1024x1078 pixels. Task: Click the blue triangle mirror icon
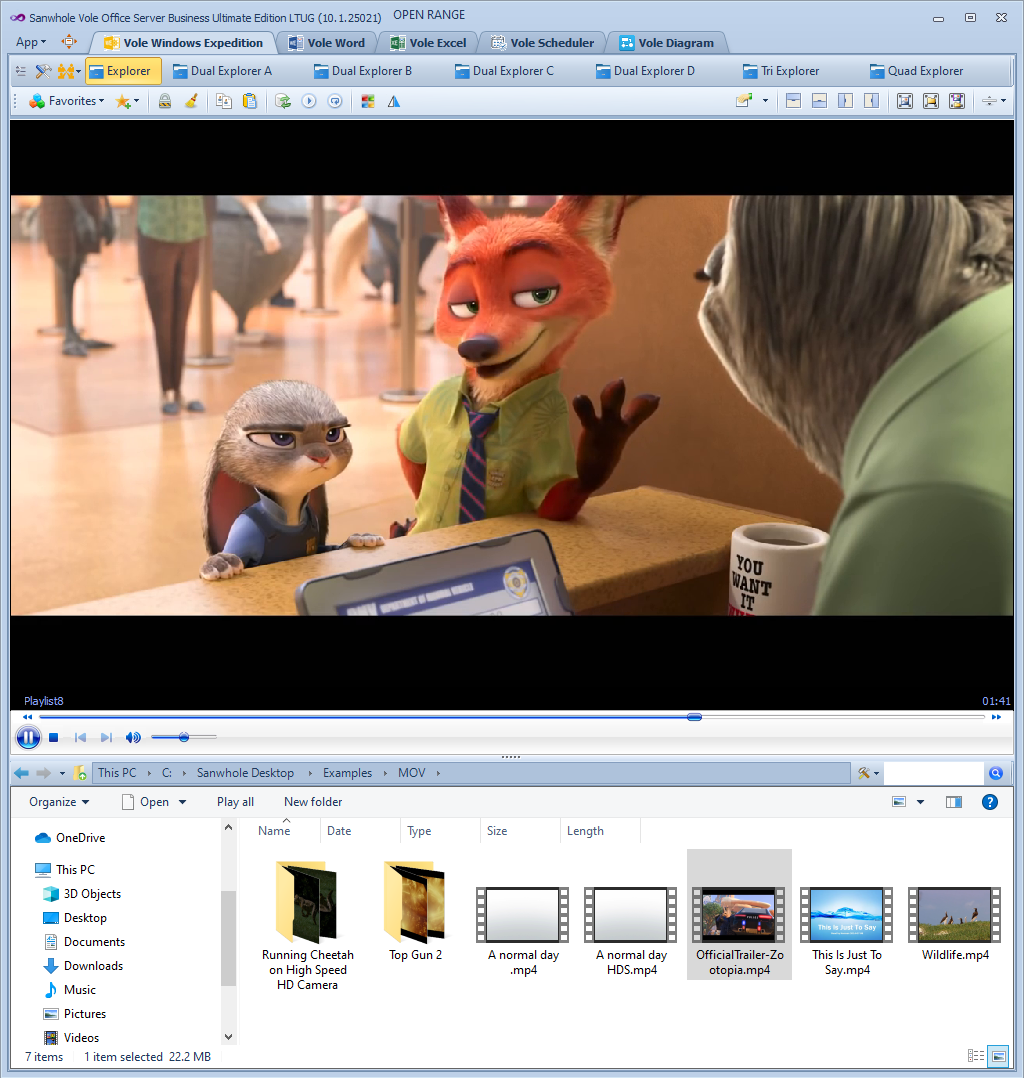[393, 101]
